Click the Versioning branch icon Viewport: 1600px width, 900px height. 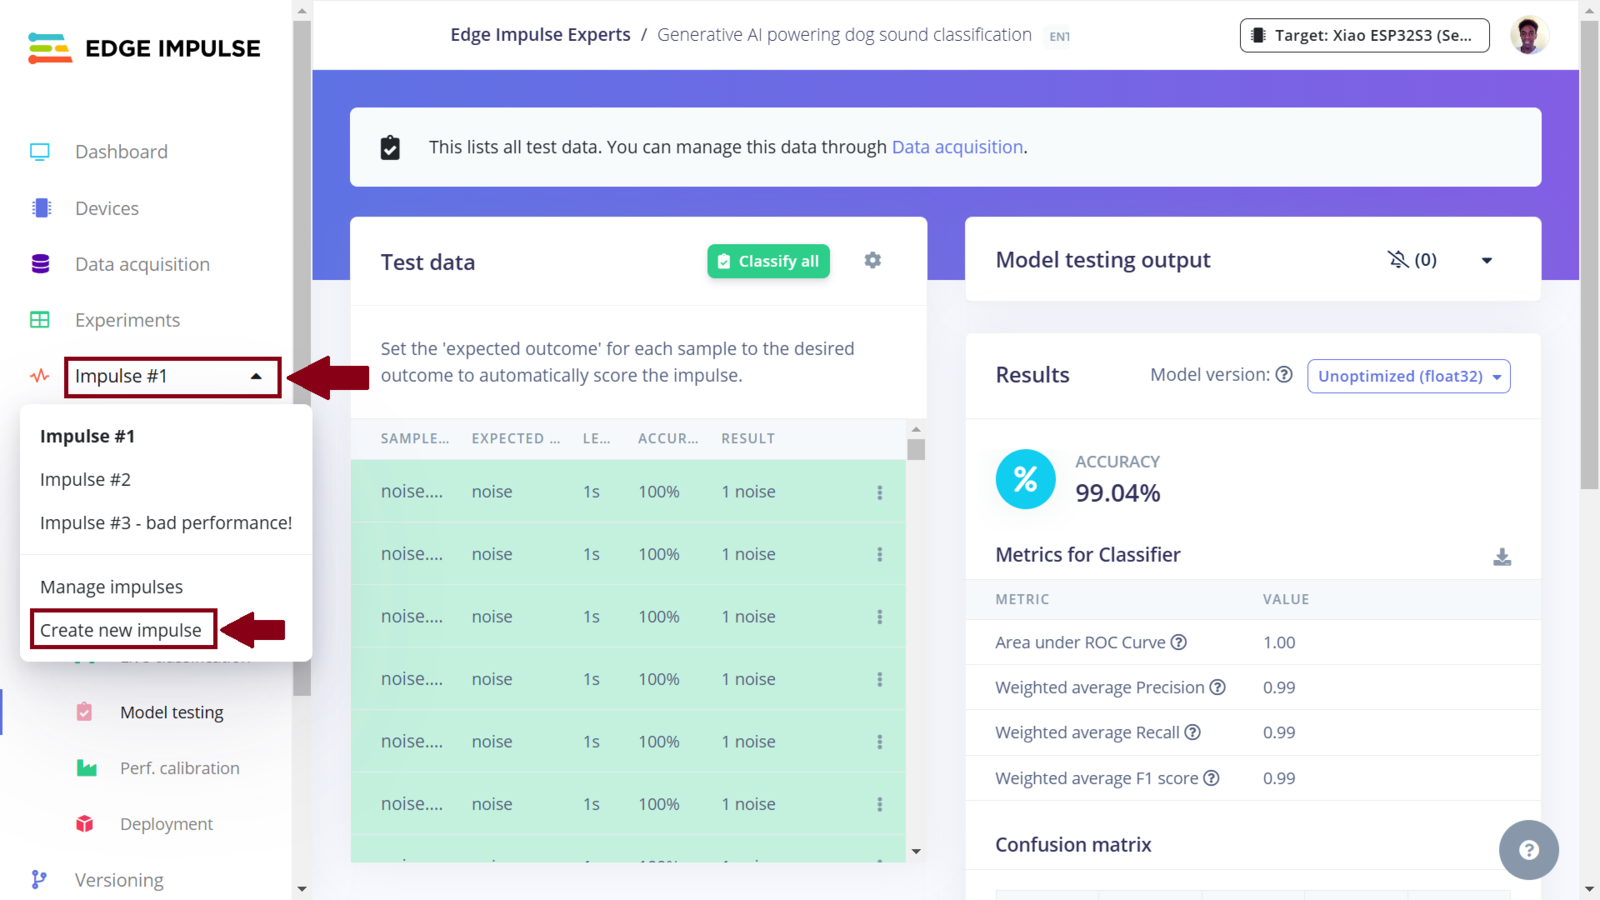tap(39, 880)
